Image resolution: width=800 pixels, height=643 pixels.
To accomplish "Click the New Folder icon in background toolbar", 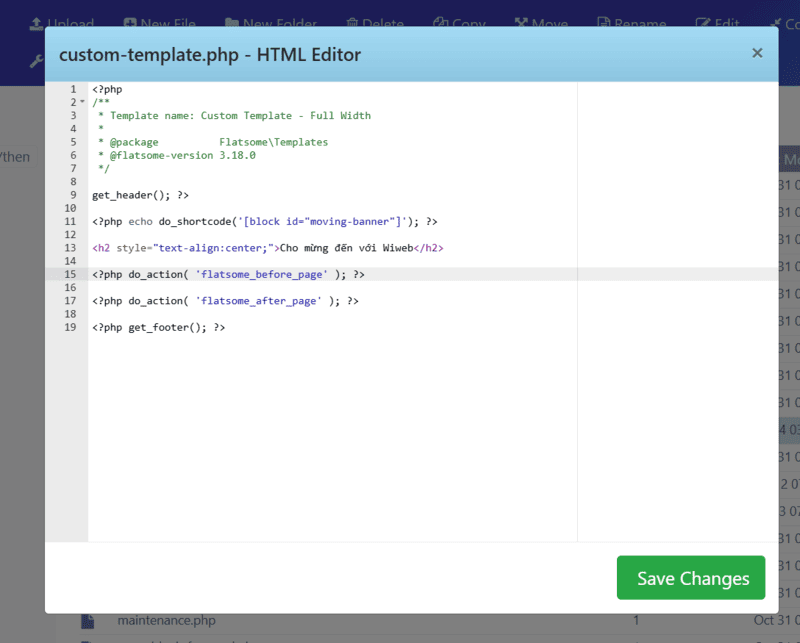I will tap(232, 23).
